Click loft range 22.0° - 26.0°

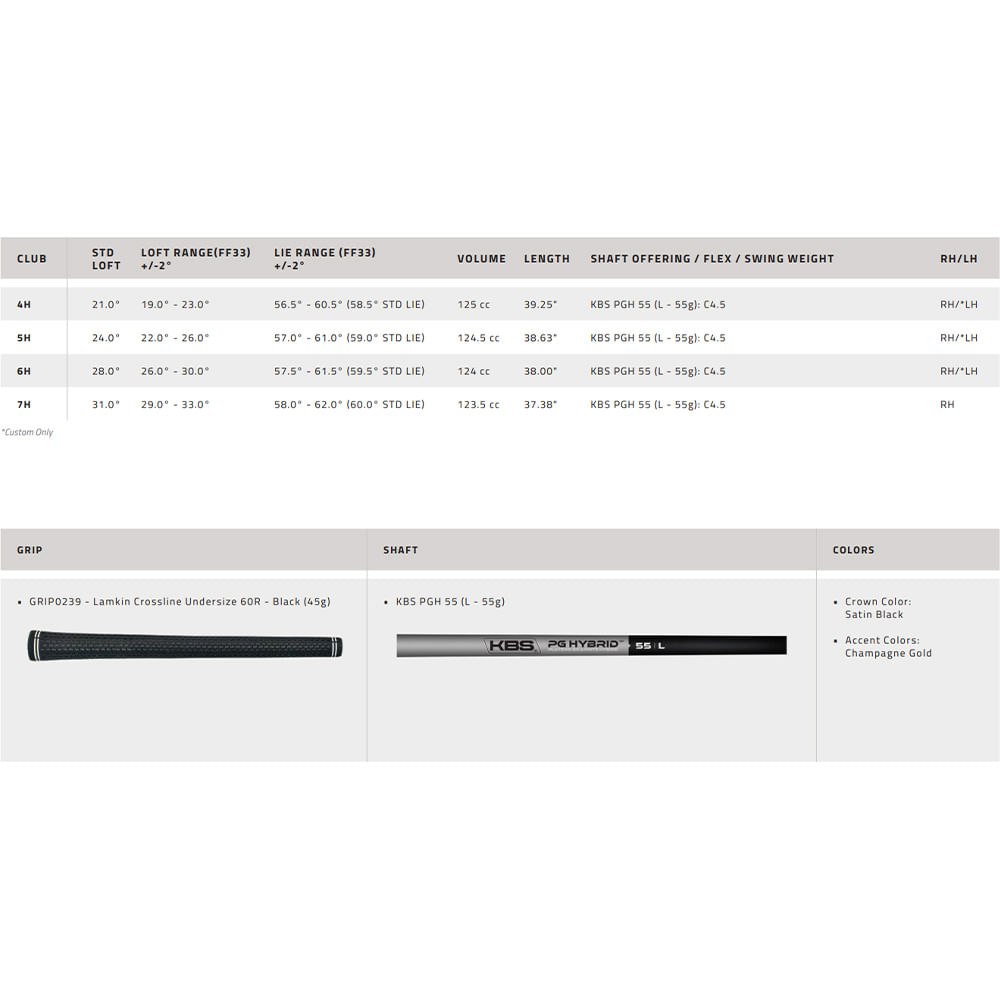click(x=175, y=338)
